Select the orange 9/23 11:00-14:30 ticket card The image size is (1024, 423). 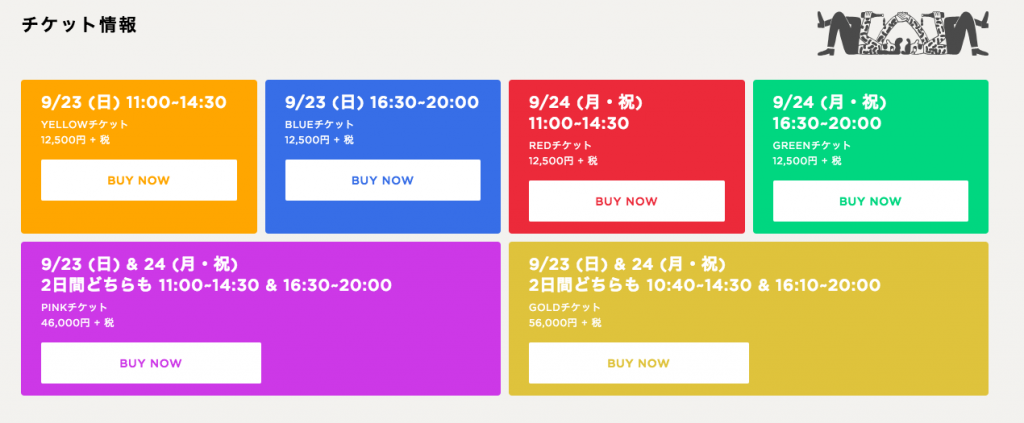click(x=139, y=157)
